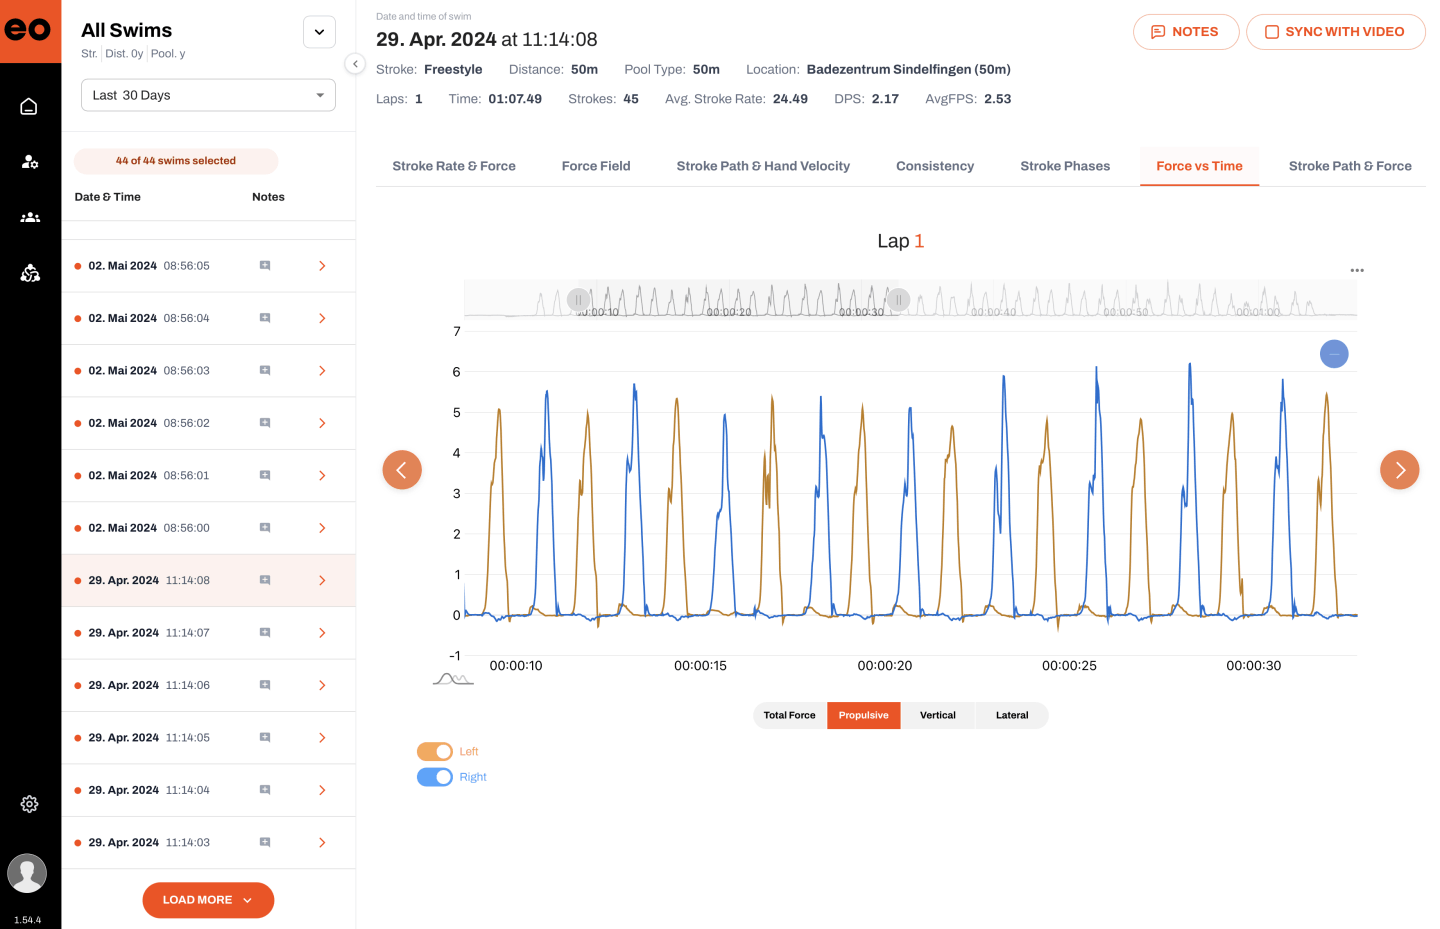The height and width of the screenshot is (929, 1440).
Task: Expand swim 02. Mai 2024 08:56:01 chevron
Action: [322, 475]
